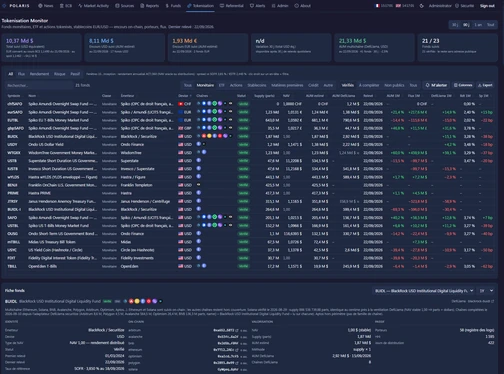Toggle the theme icon beside Administrator

[x=421, y=6]
